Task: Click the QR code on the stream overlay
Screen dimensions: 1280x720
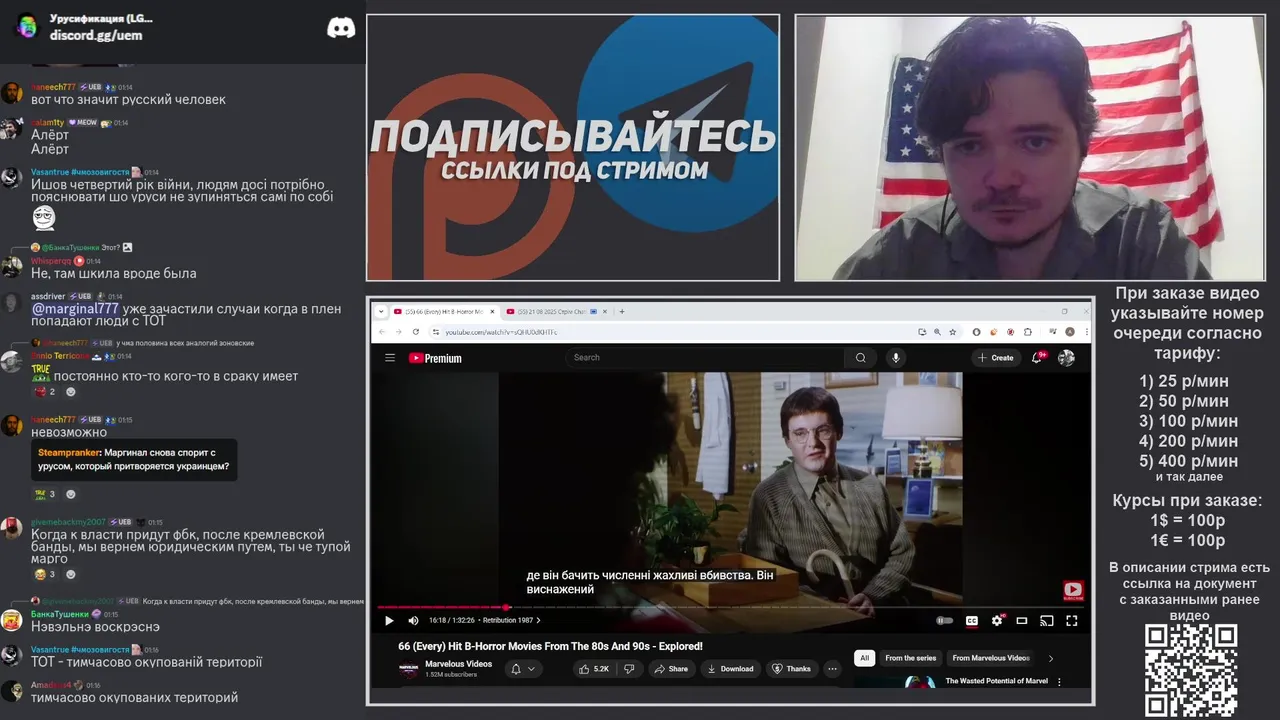Action: pyautogui.click(x=1191, y=670)
